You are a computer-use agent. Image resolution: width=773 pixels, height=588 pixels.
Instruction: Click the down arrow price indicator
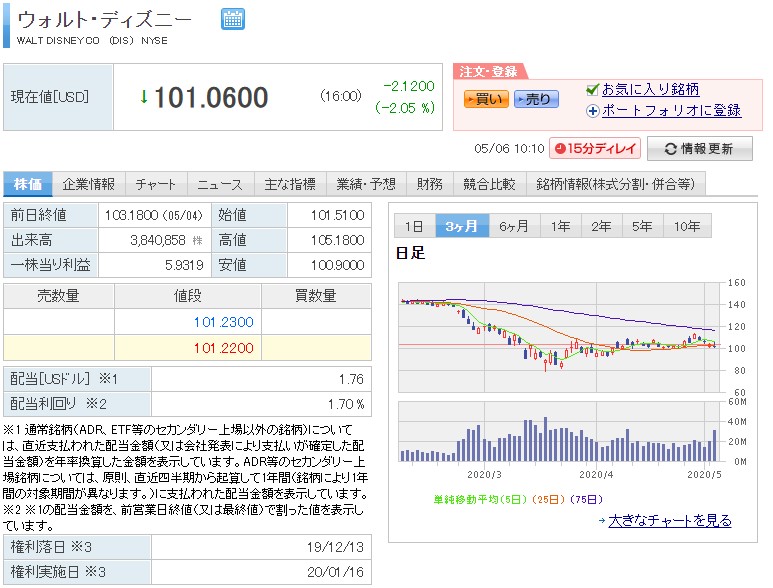click(x=143, y=97)
